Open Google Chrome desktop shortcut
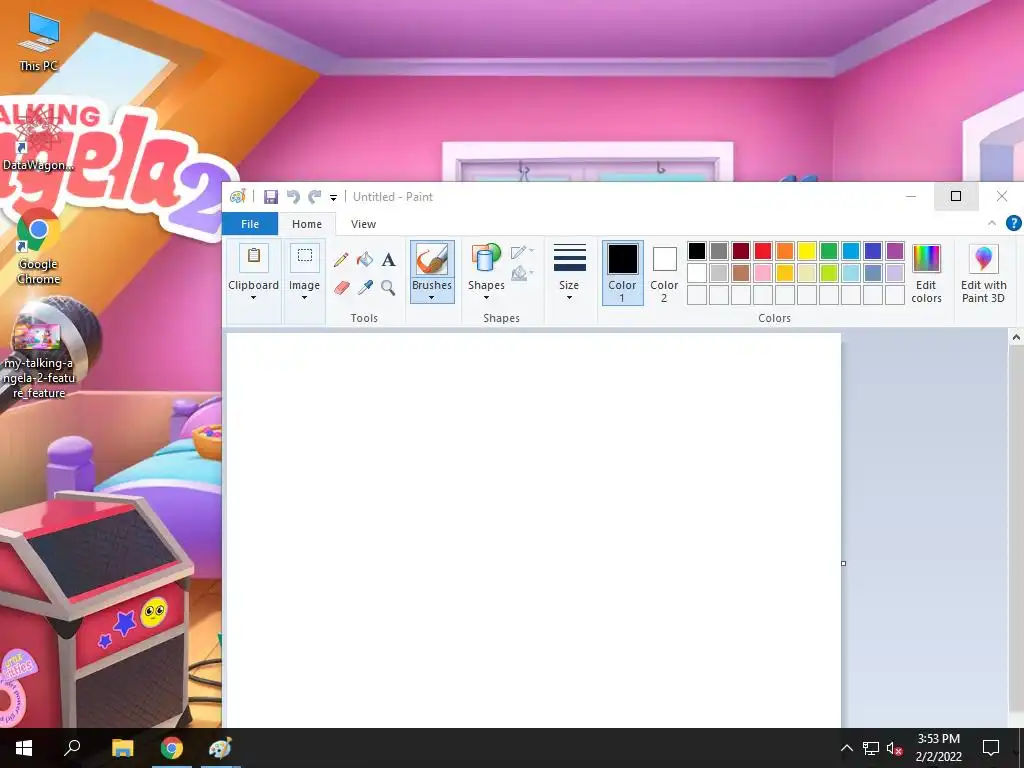The image size is (1024, 768). [x=39, y=247]
